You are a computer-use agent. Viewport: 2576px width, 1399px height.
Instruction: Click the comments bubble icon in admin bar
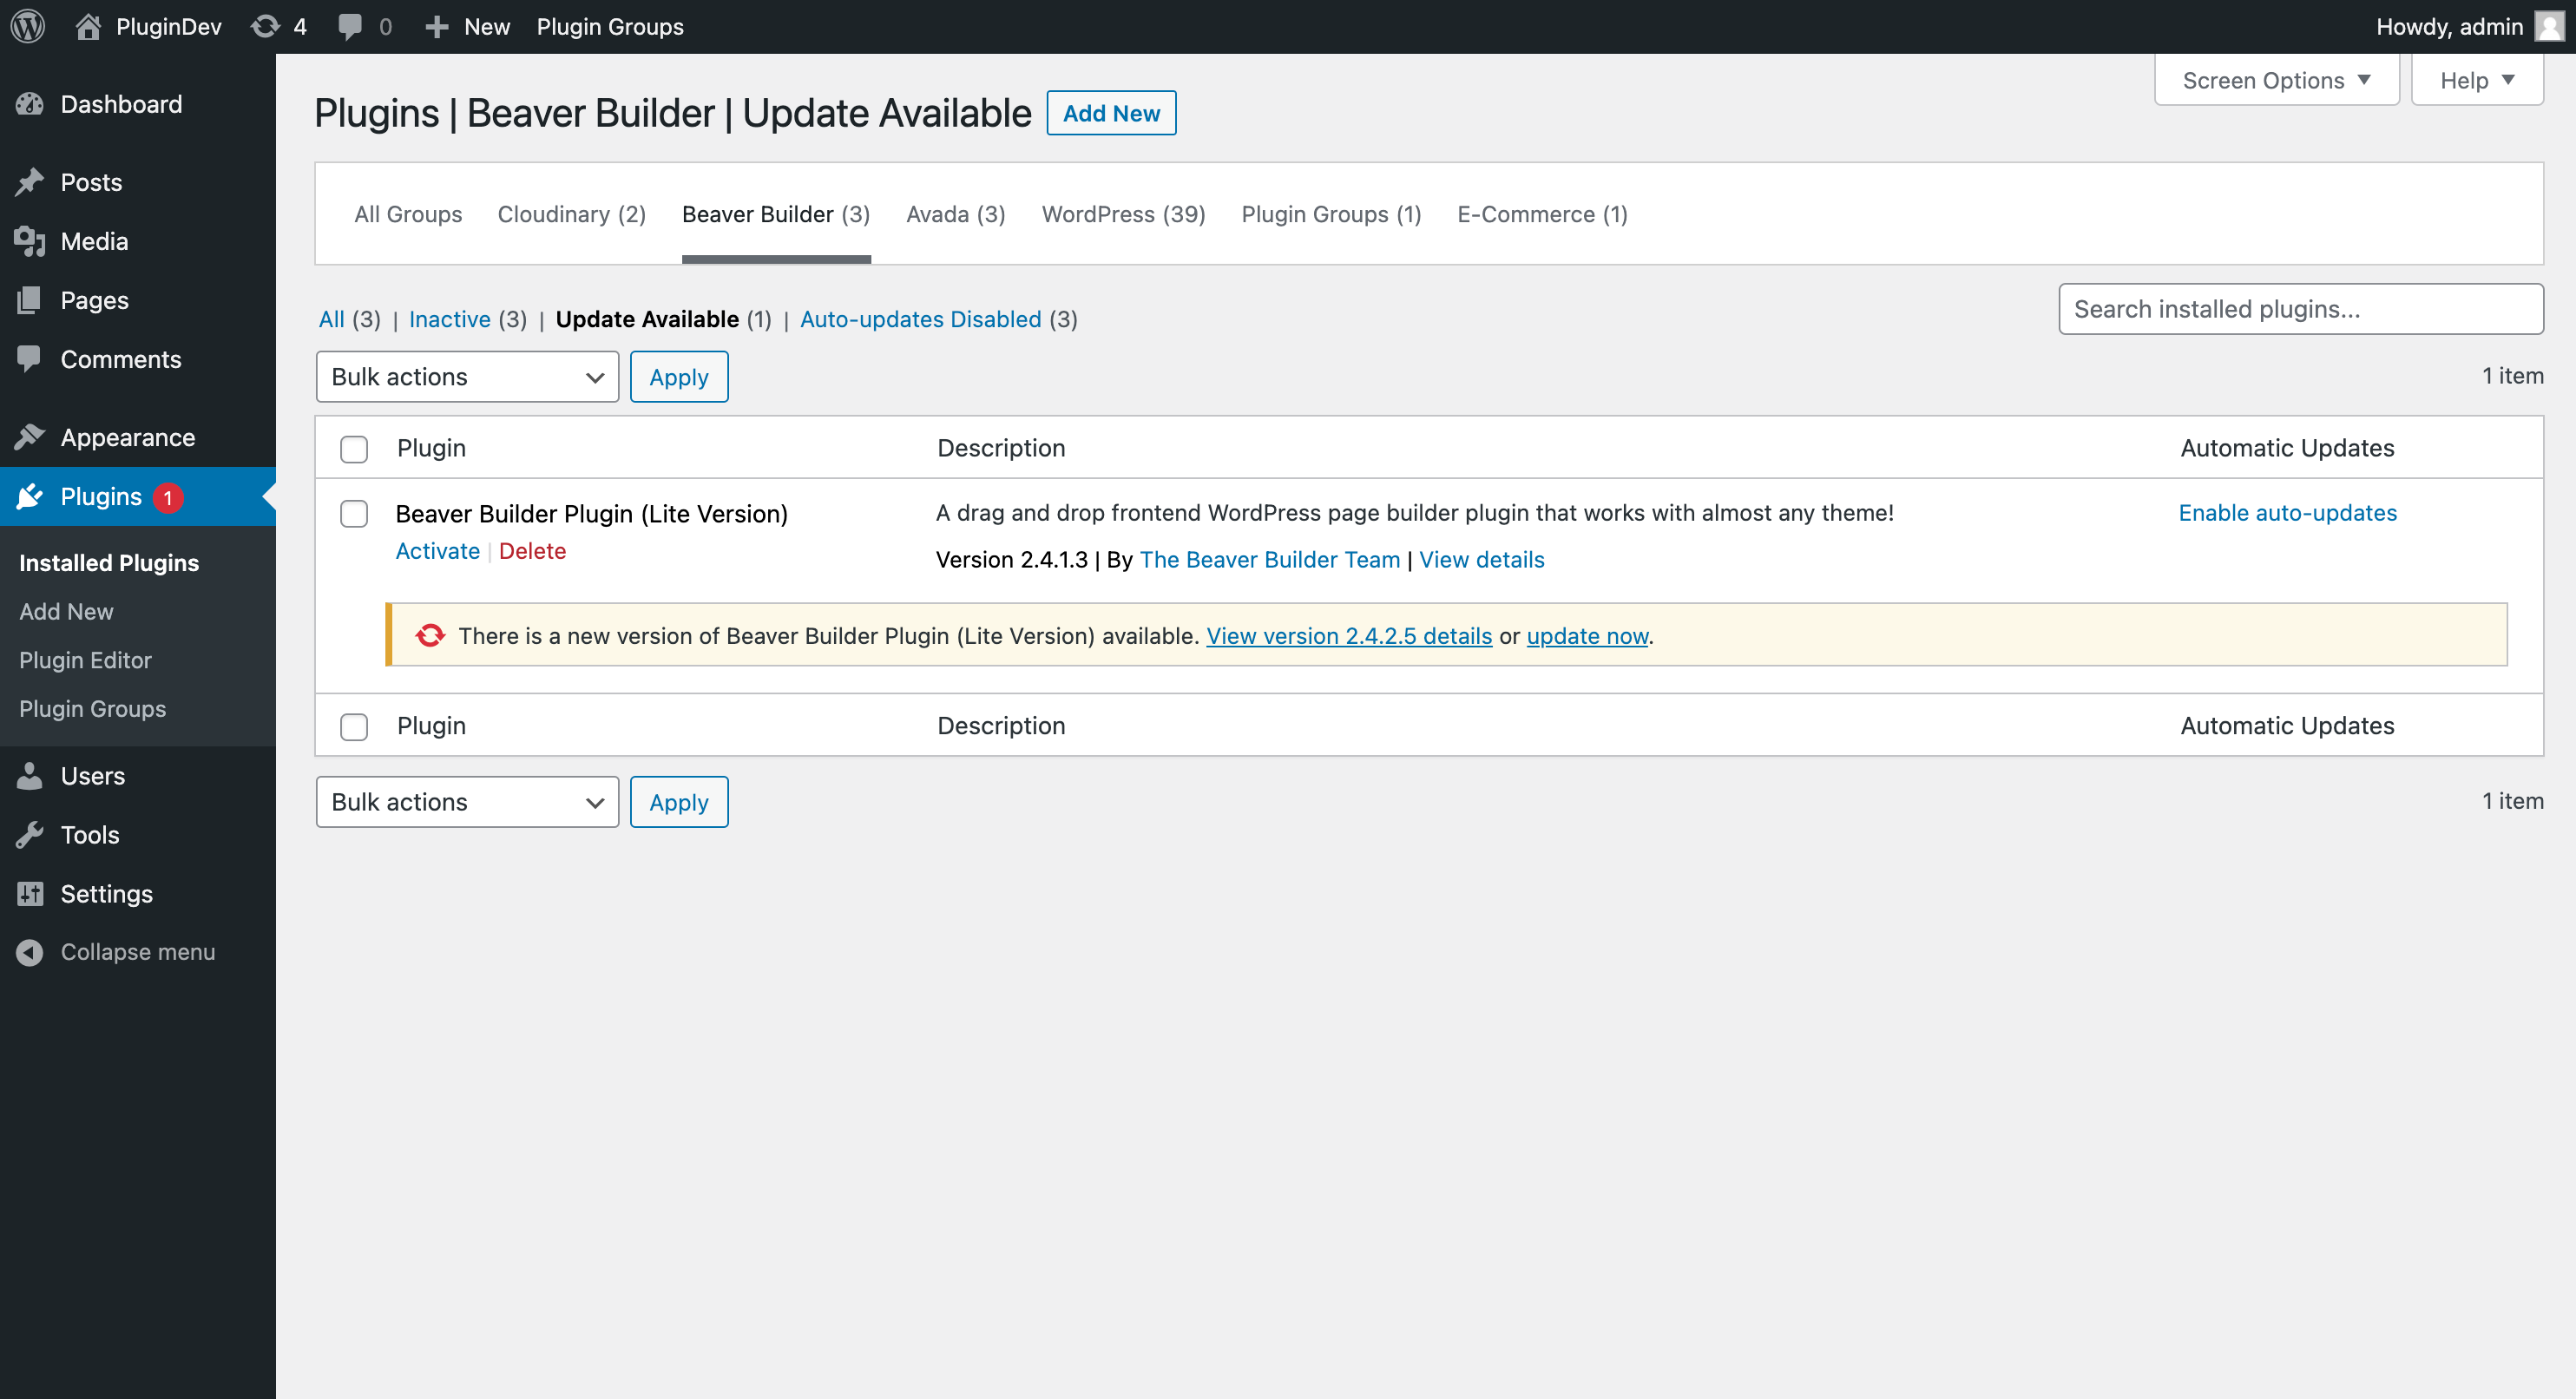(349, 27)
